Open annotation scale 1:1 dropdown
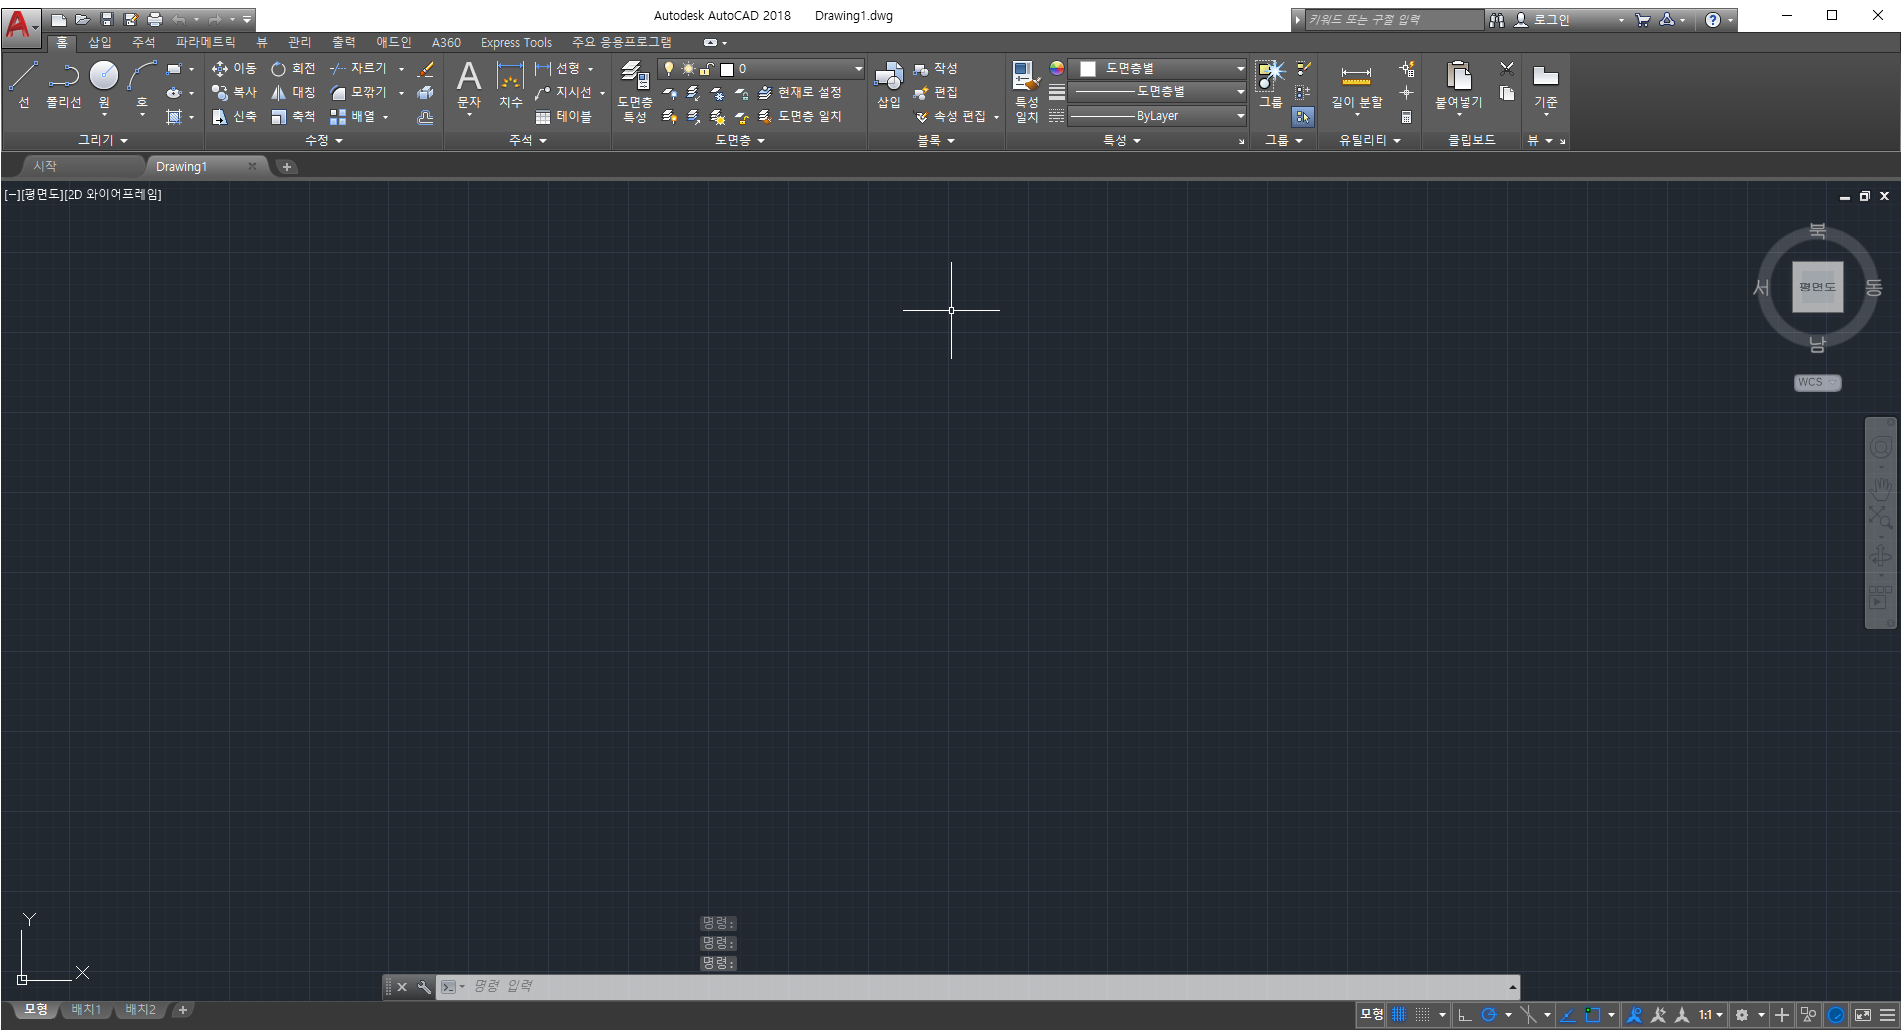1902x1031 pixels. point(1711,1015)
